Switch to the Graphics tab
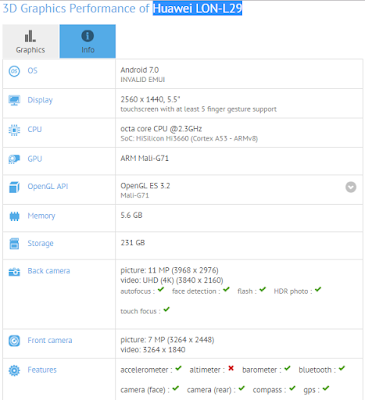This screenshot has width=365, height=400. point(31,41)
